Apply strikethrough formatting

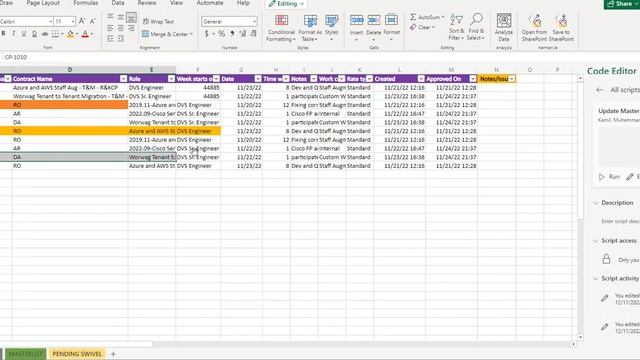pos(45,33)
